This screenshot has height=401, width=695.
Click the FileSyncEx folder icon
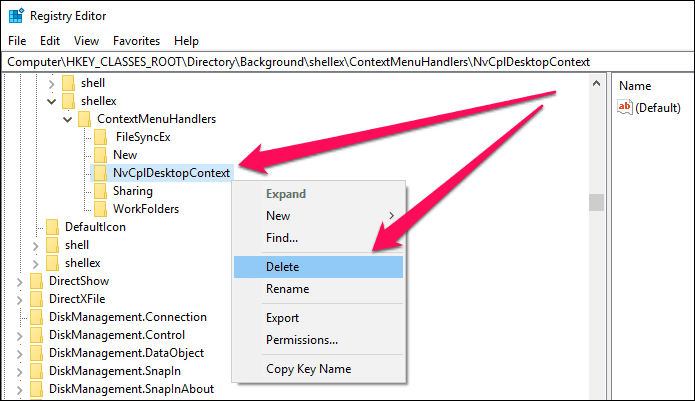pos(100,137)
